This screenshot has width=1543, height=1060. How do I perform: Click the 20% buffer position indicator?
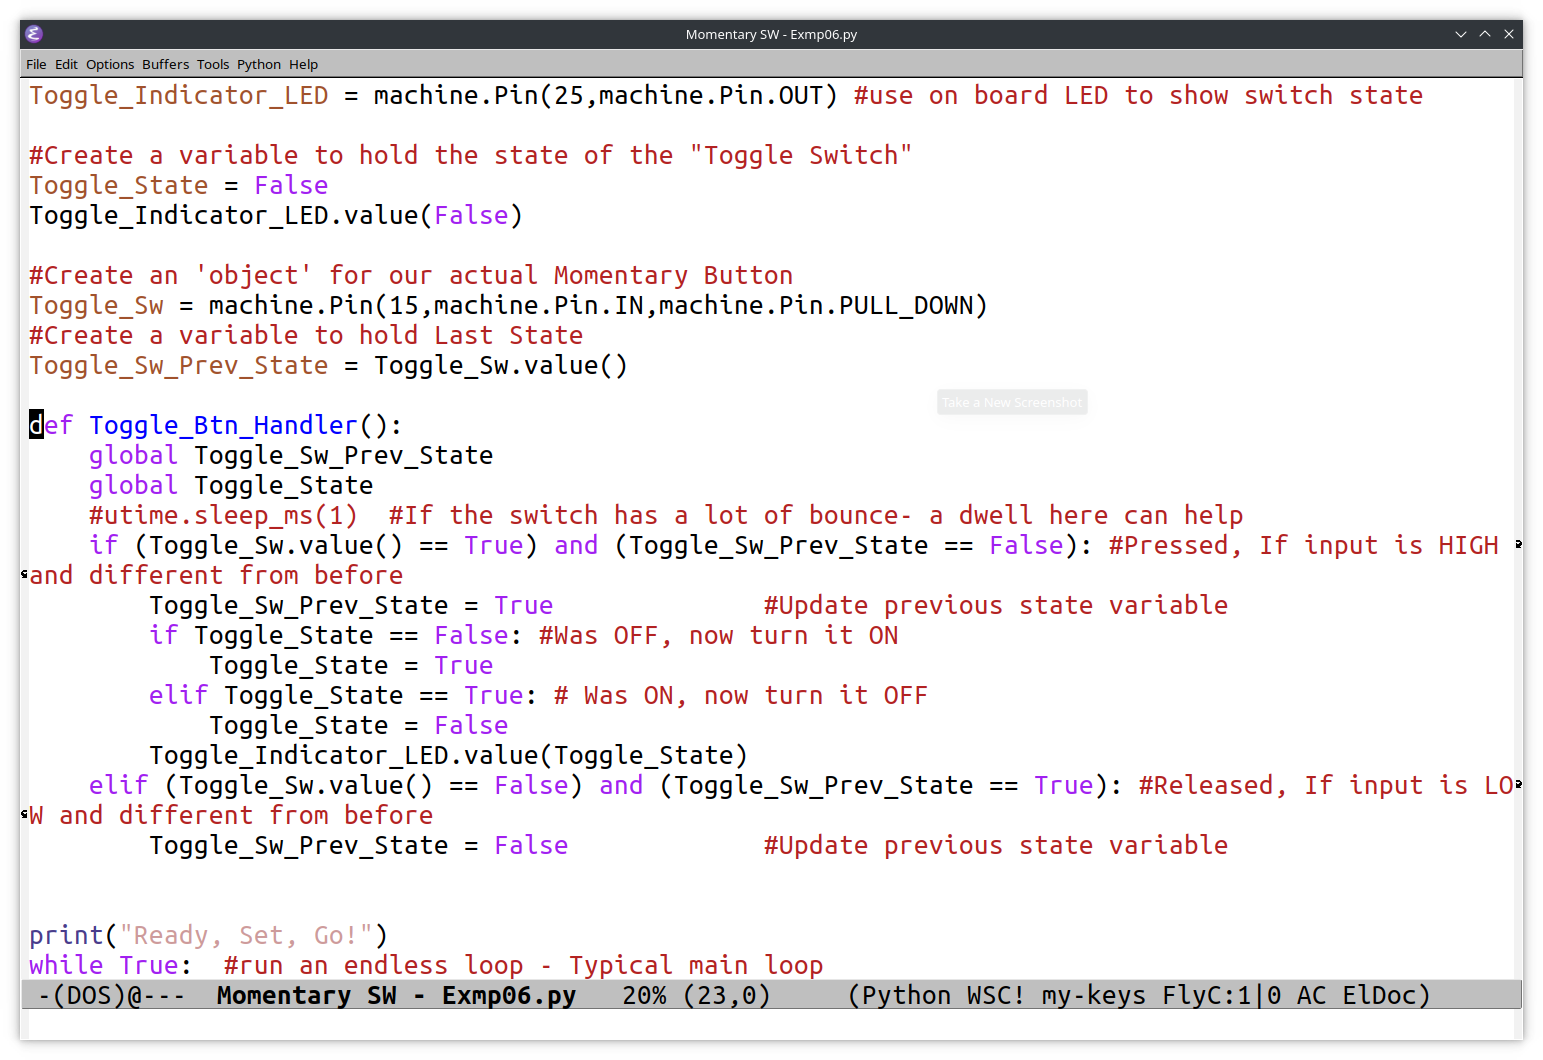point(644,996)
